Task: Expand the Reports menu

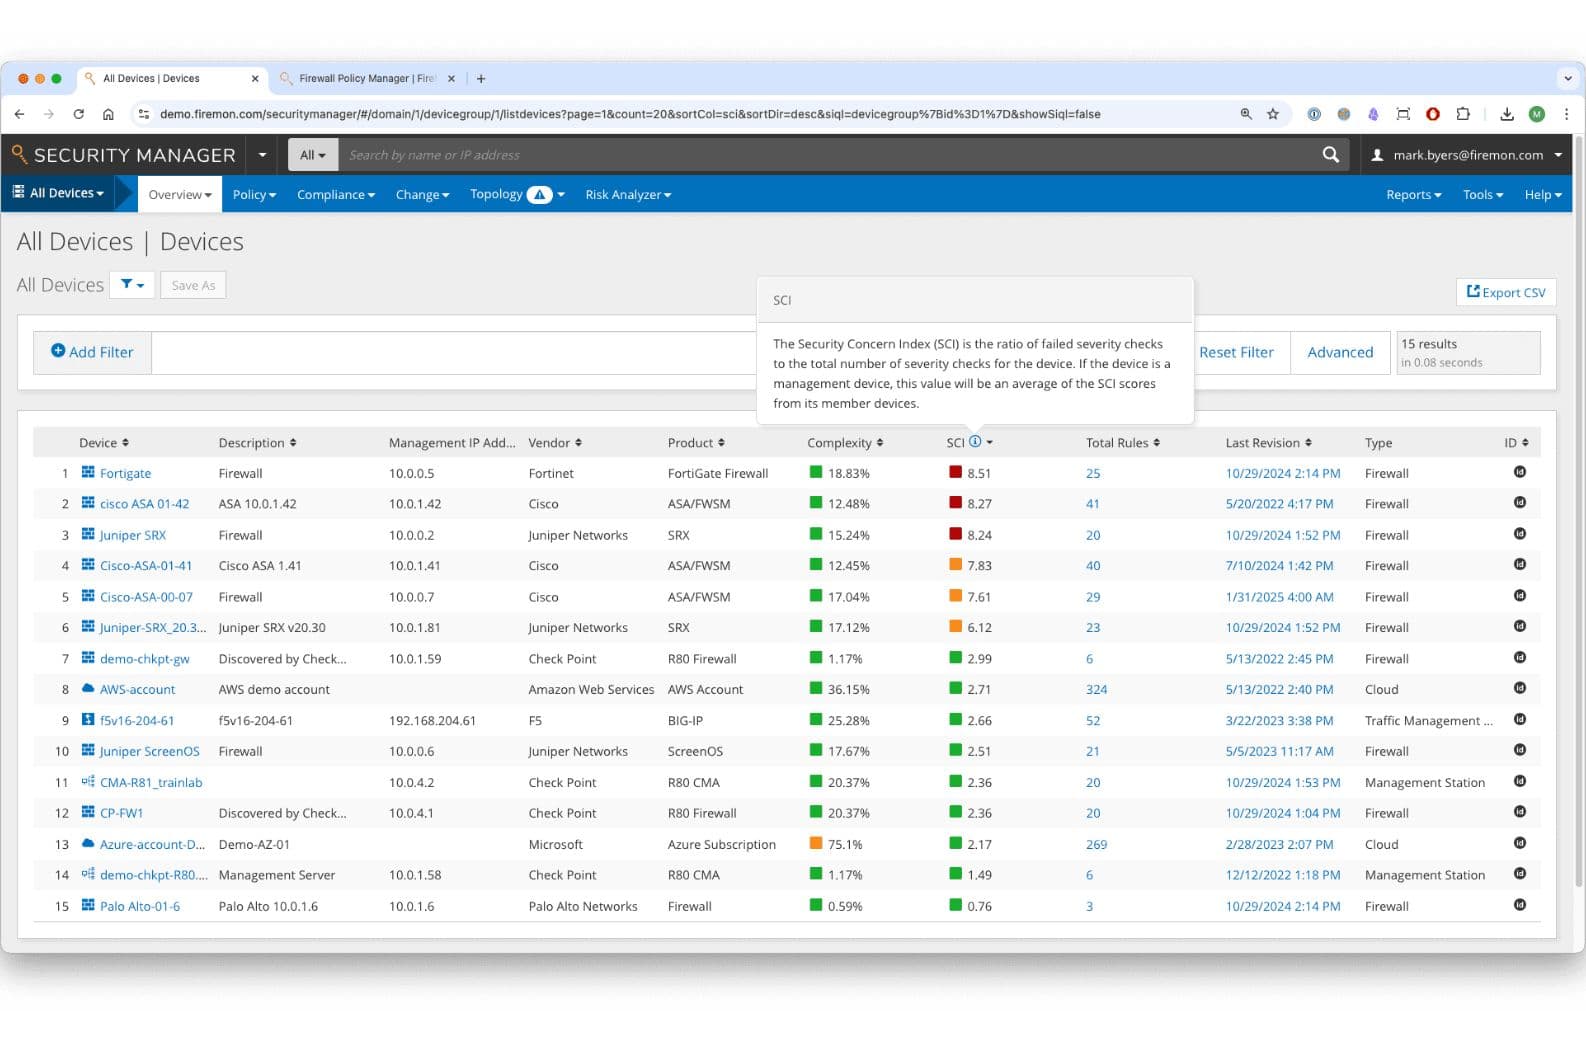Action: tap(1413, 194)
